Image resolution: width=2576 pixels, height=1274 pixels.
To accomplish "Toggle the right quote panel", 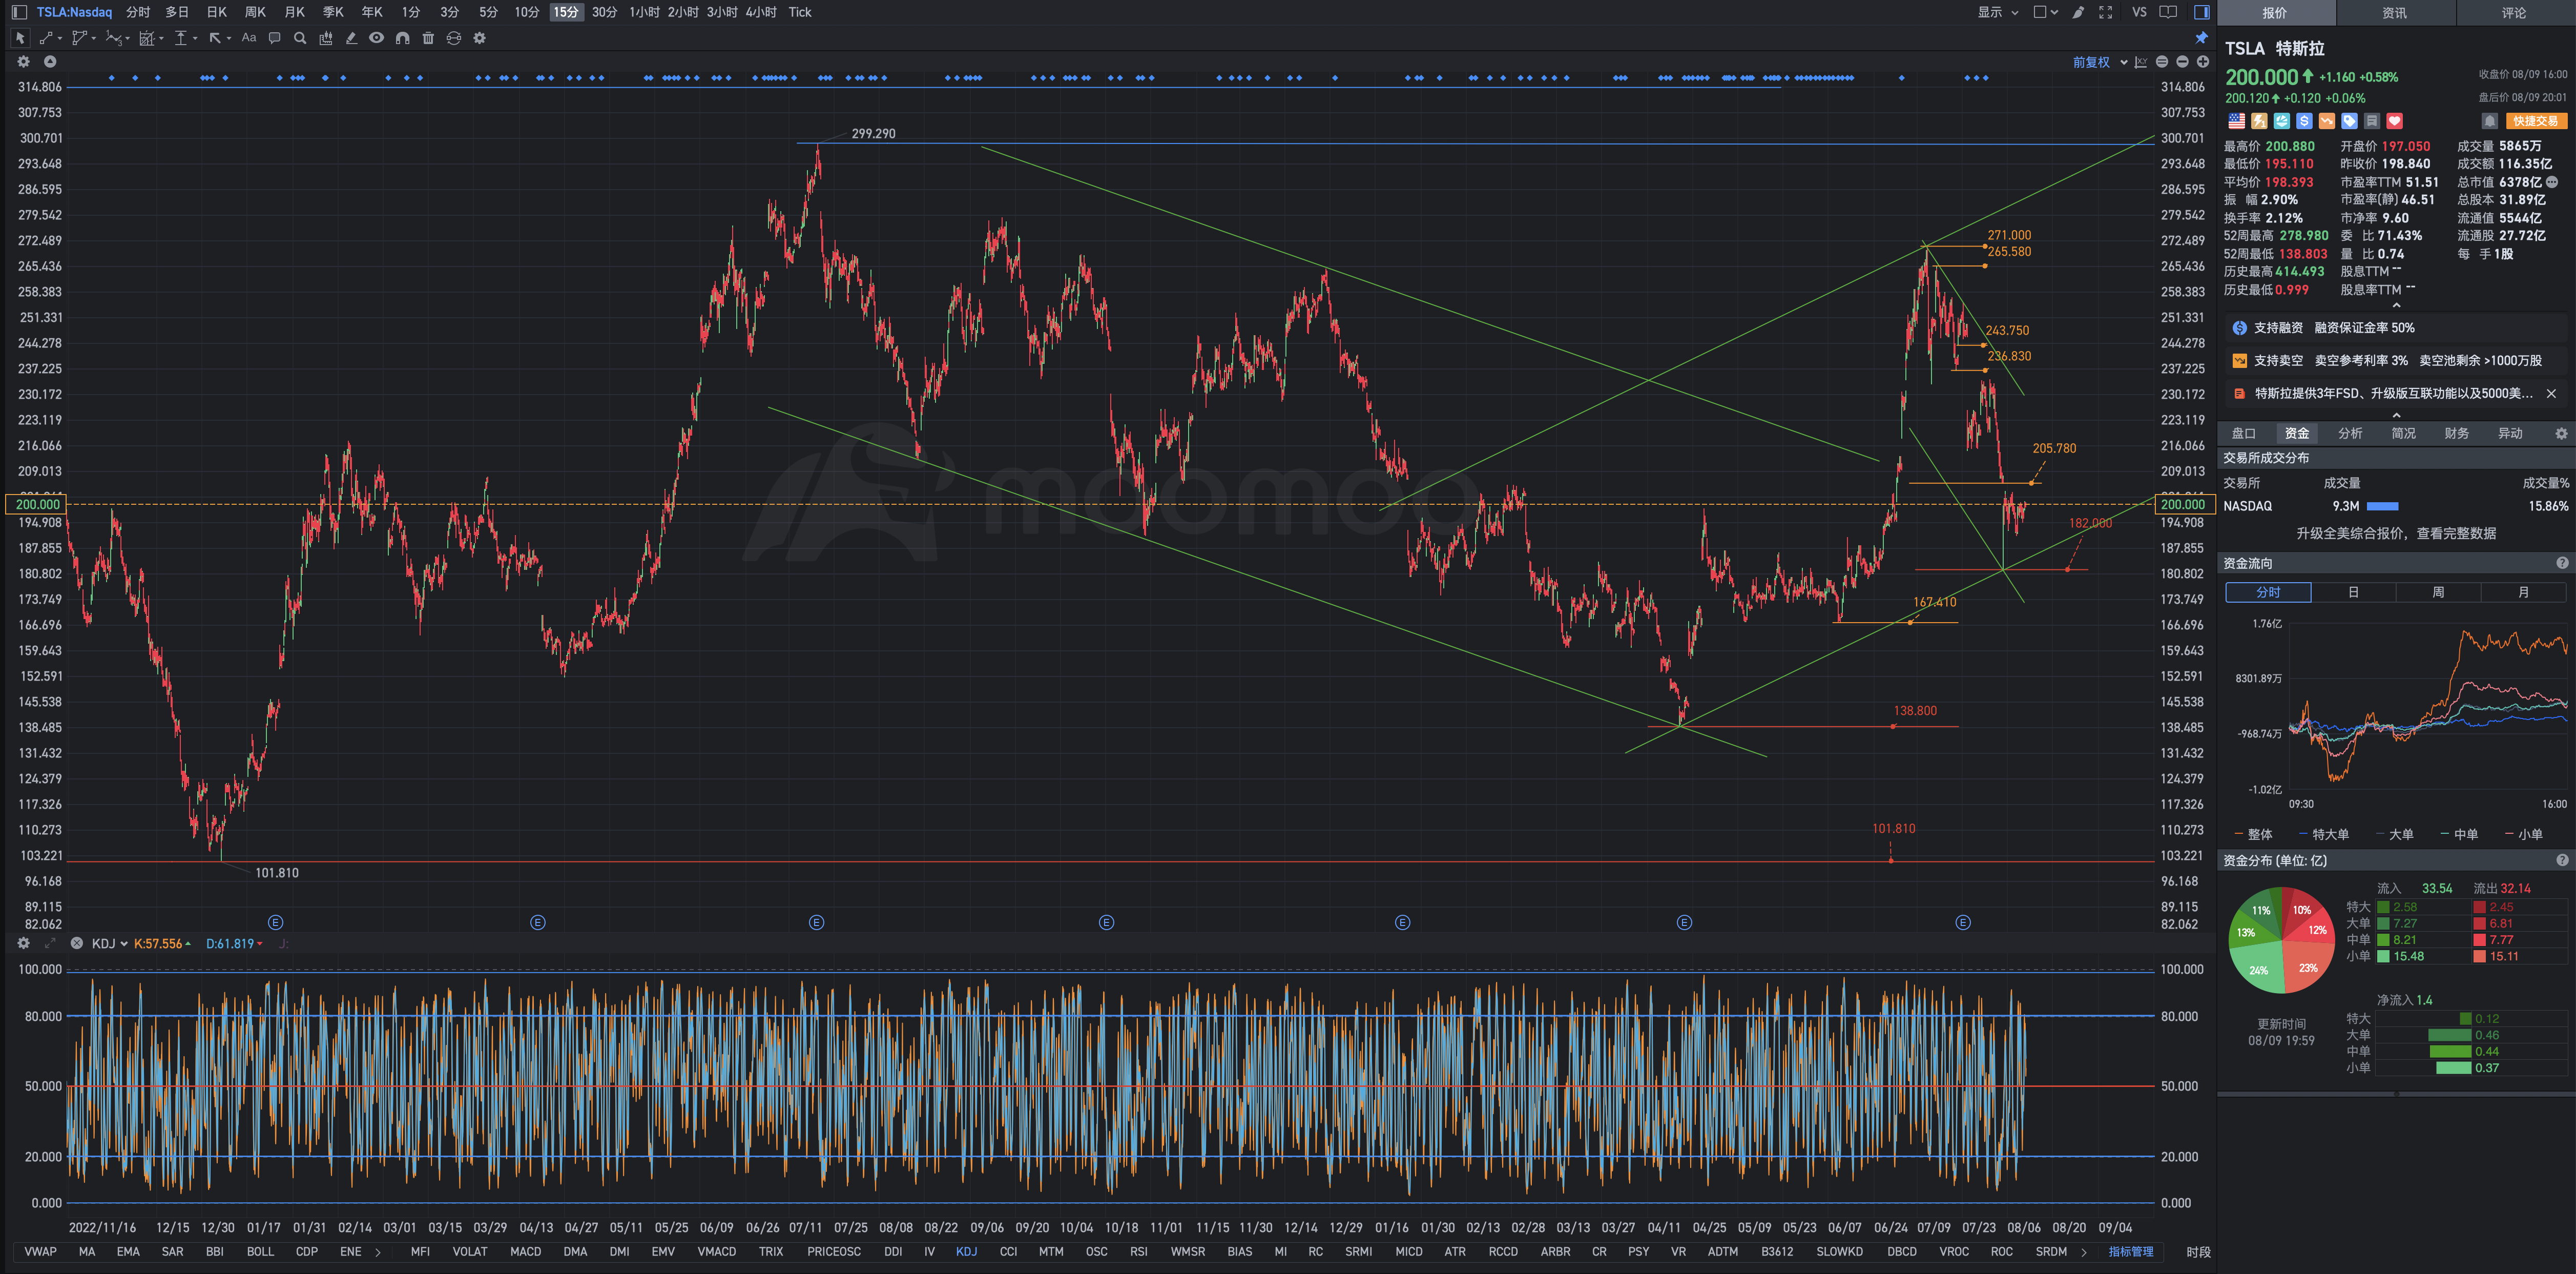I will pyautogui.click(x=2201, y=12).
